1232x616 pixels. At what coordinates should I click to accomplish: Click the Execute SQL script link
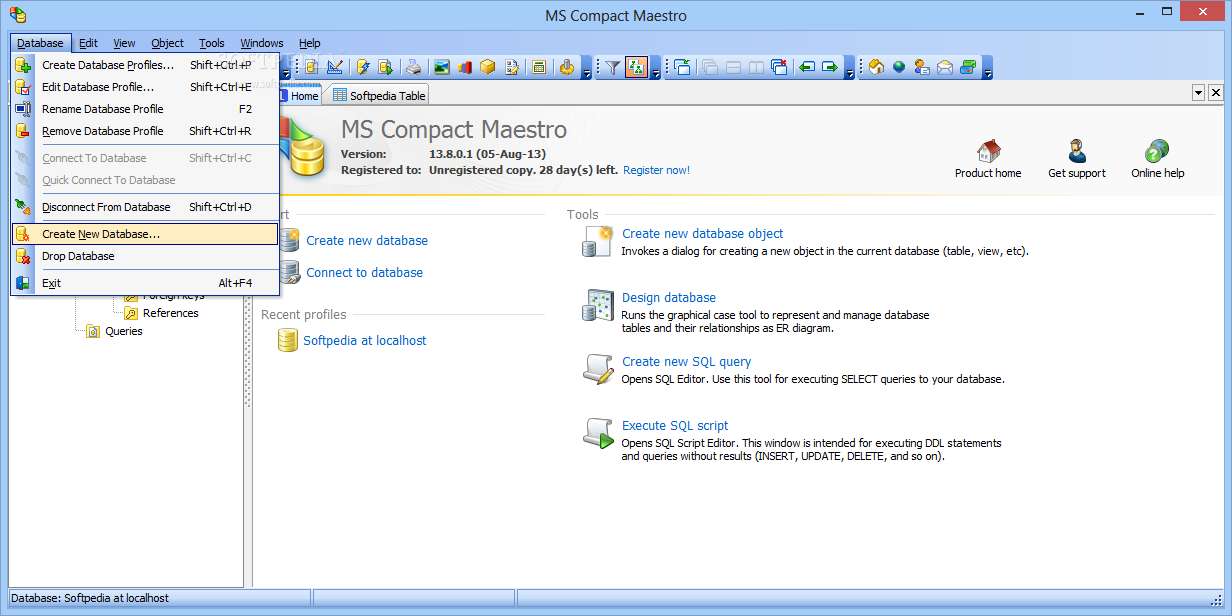point(675,425)
